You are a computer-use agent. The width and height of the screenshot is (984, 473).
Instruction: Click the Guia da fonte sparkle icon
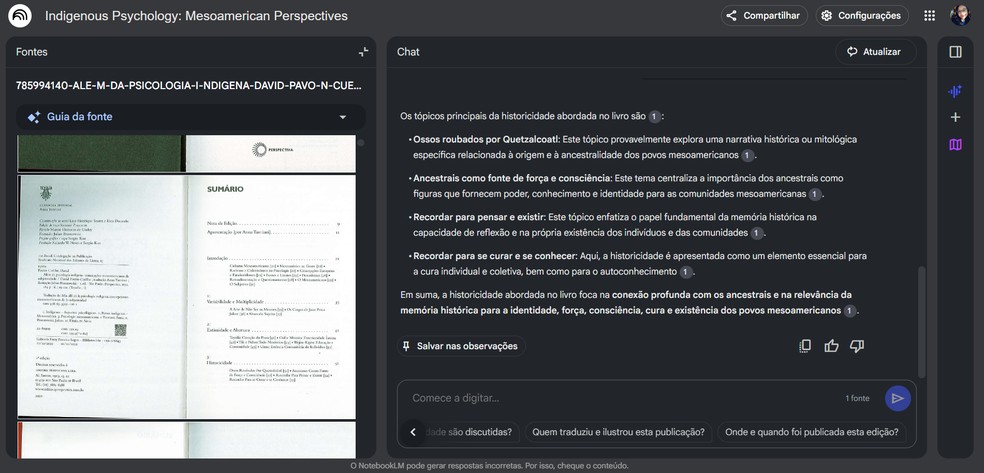(34, 117)
